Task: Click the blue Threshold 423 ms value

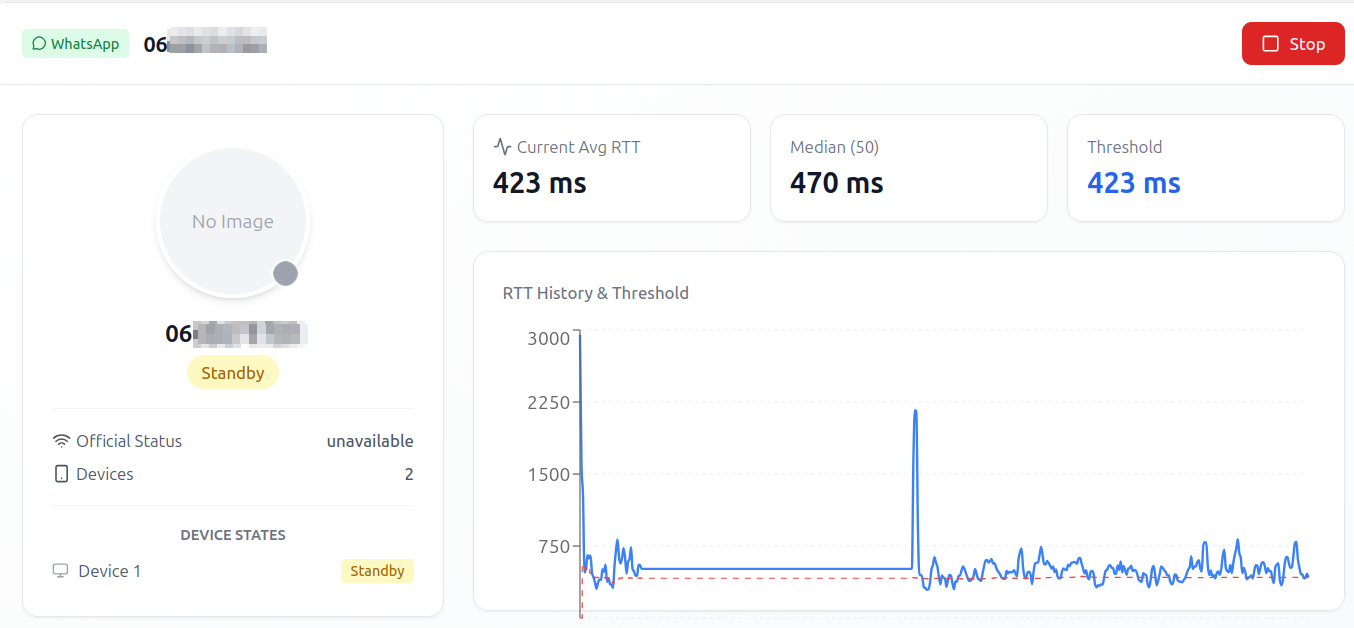Action: 1133,184
